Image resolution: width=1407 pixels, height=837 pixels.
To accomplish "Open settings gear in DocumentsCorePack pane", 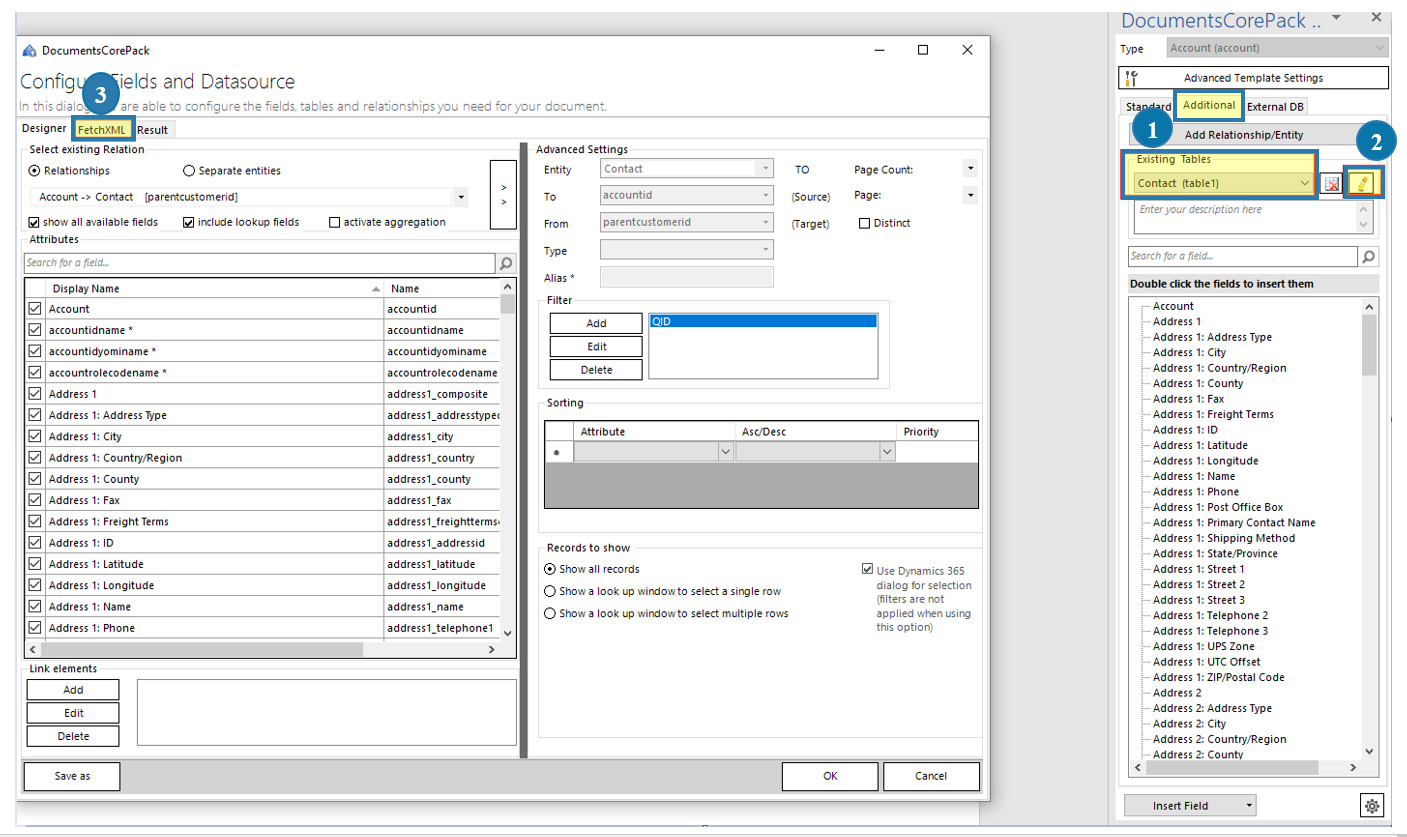I will 1372,805.
